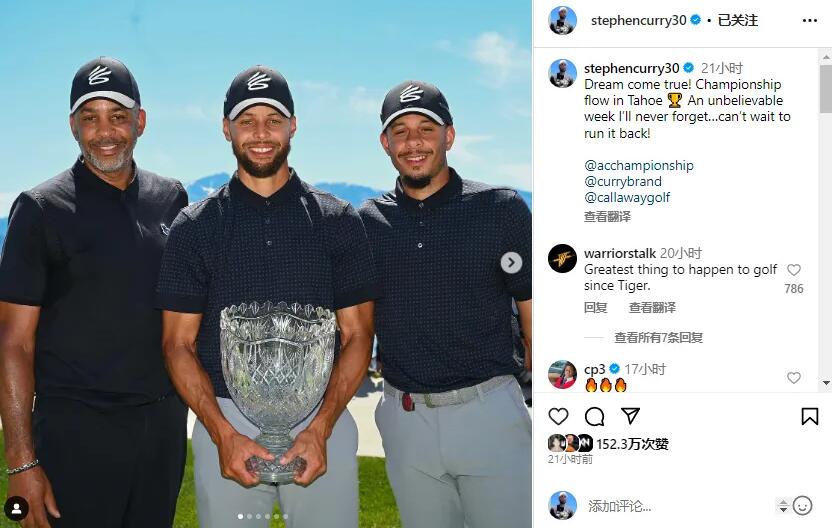Share the post with the paper plane icon
The image size is (832, 528).
point(630,416)
